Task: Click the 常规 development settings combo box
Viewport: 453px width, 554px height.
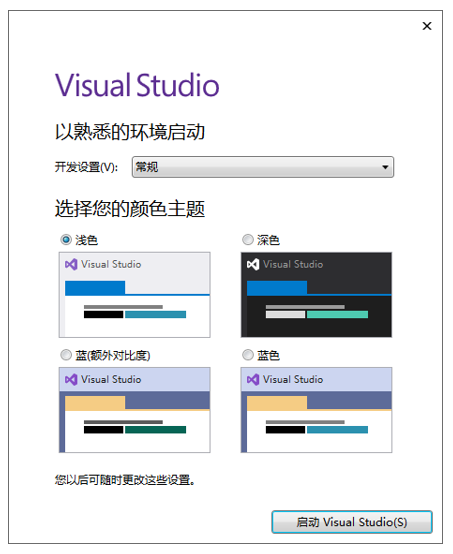Action: click(263, 167)
